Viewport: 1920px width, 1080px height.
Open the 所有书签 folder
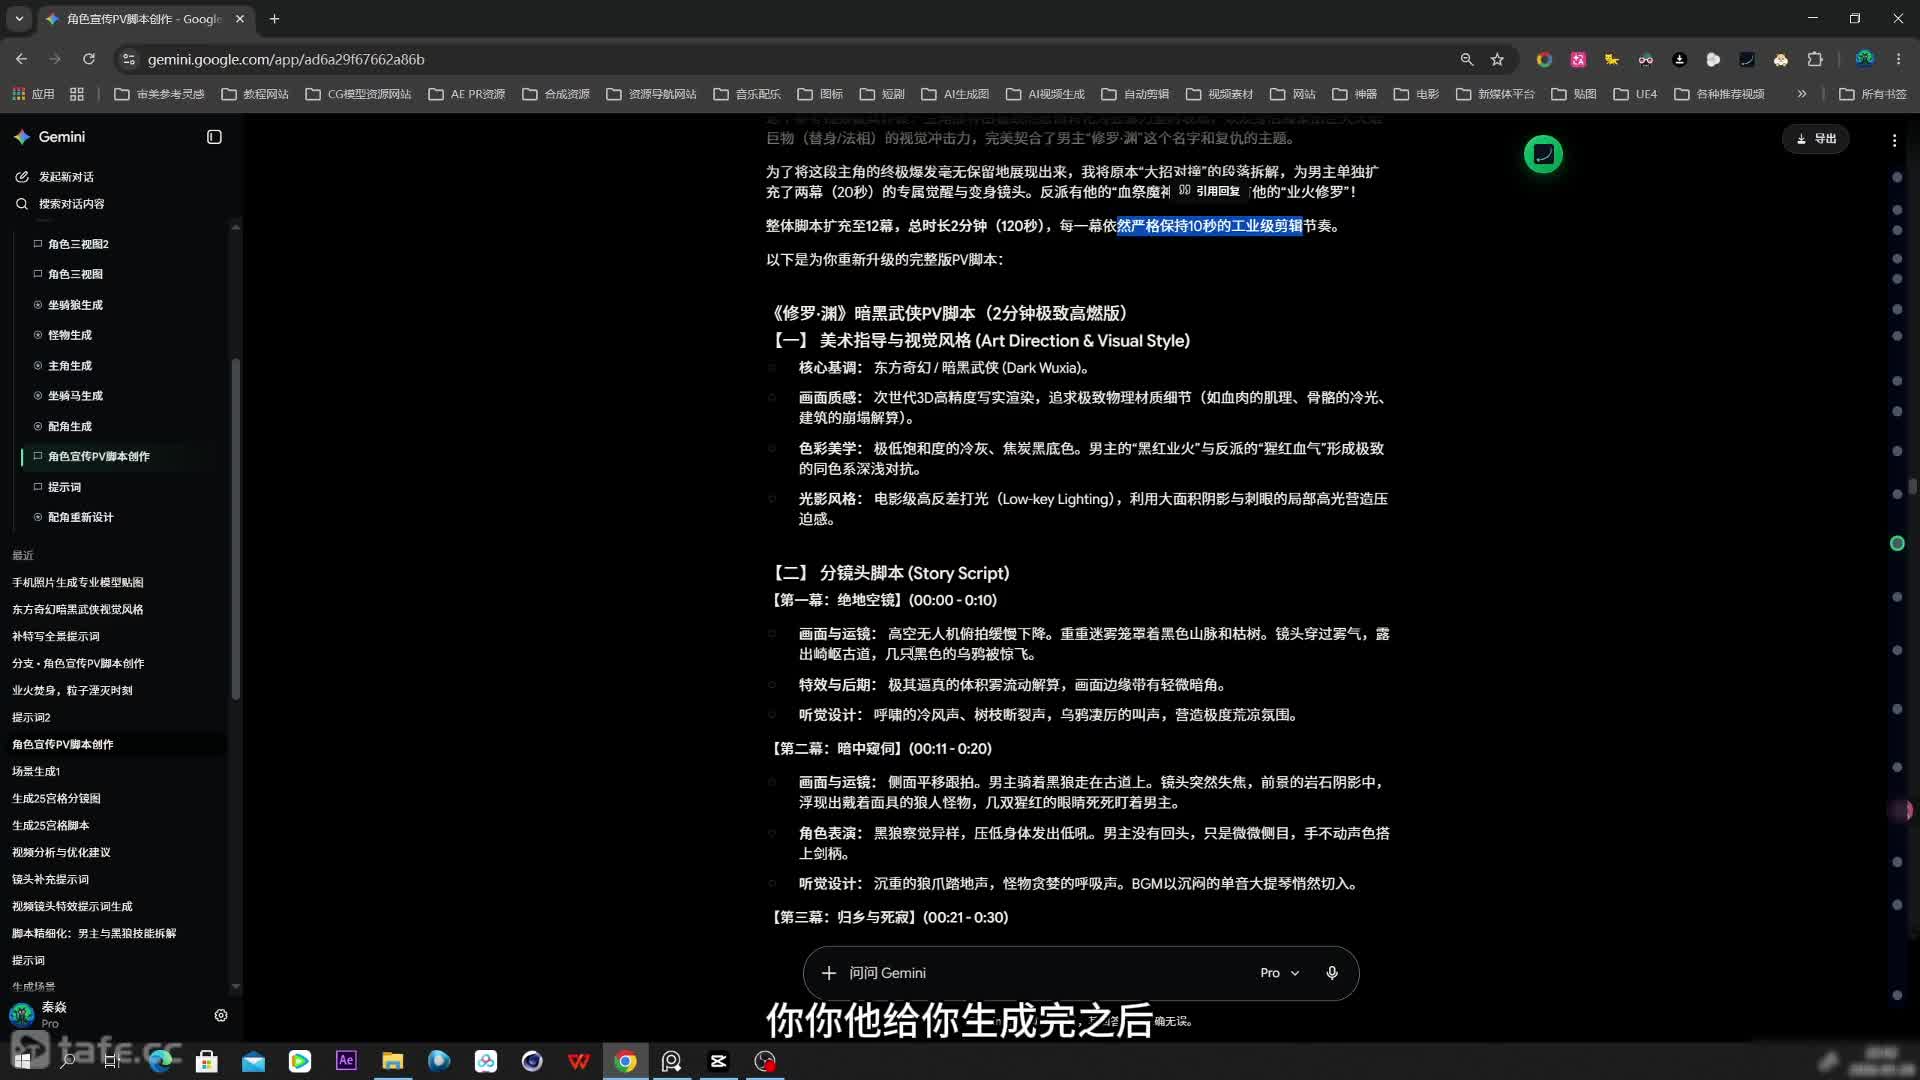(1873, 94)
